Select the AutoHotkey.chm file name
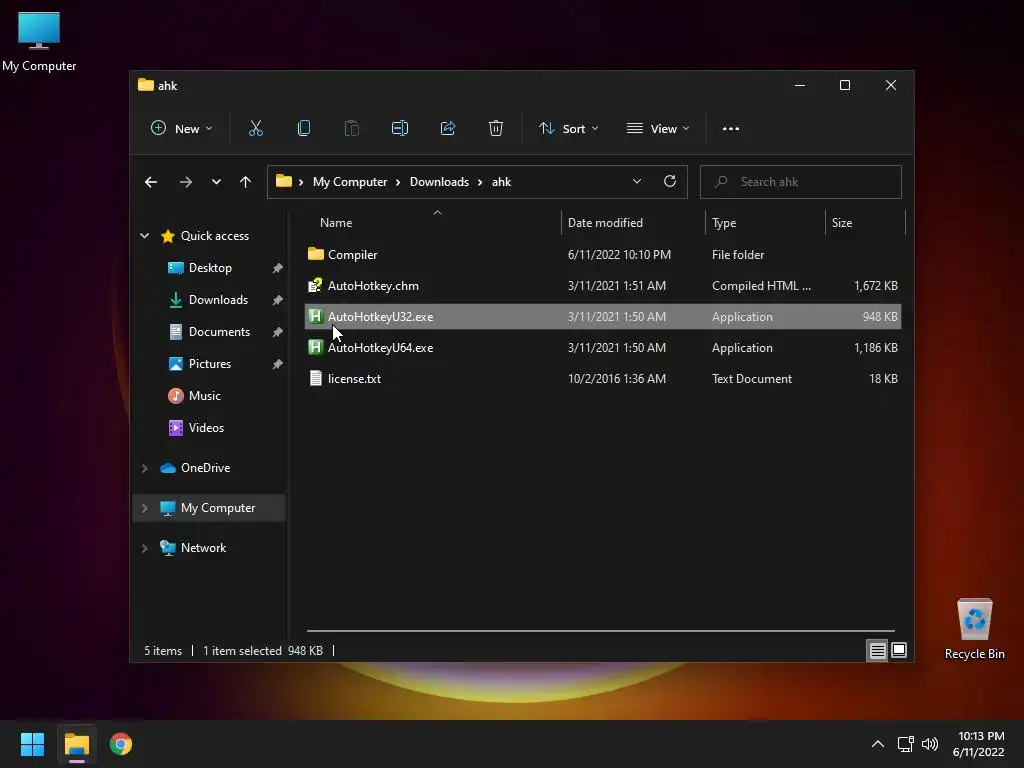1024x768 pixels. 373,286
